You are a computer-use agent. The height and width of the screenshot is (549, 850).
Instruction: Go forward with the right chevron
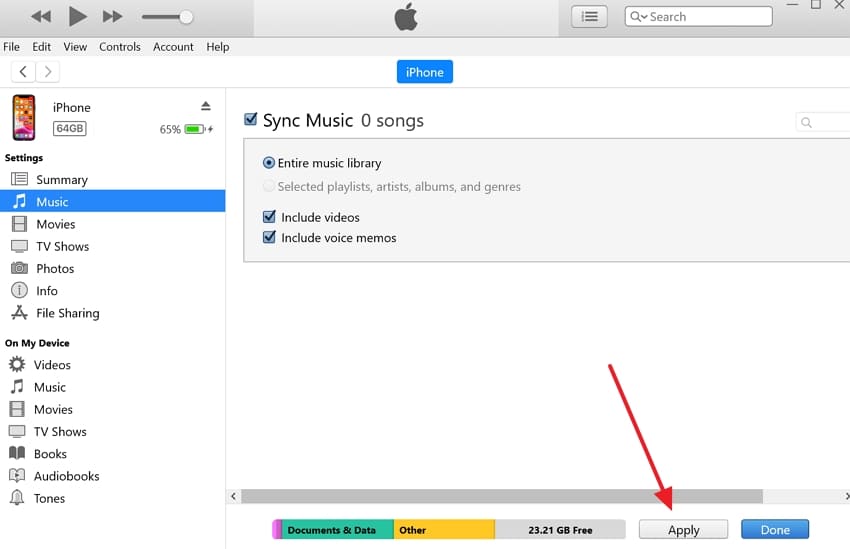click(48, 72)
